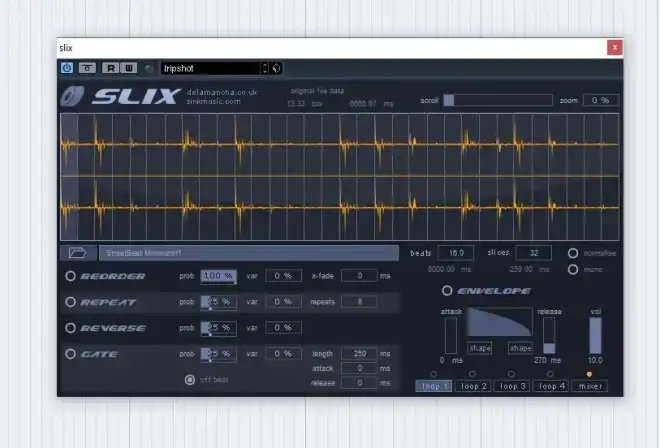The width and height of the screenshot is (660, 448).
Task: Click the envelope release slider
Action: tap(549, 336)
